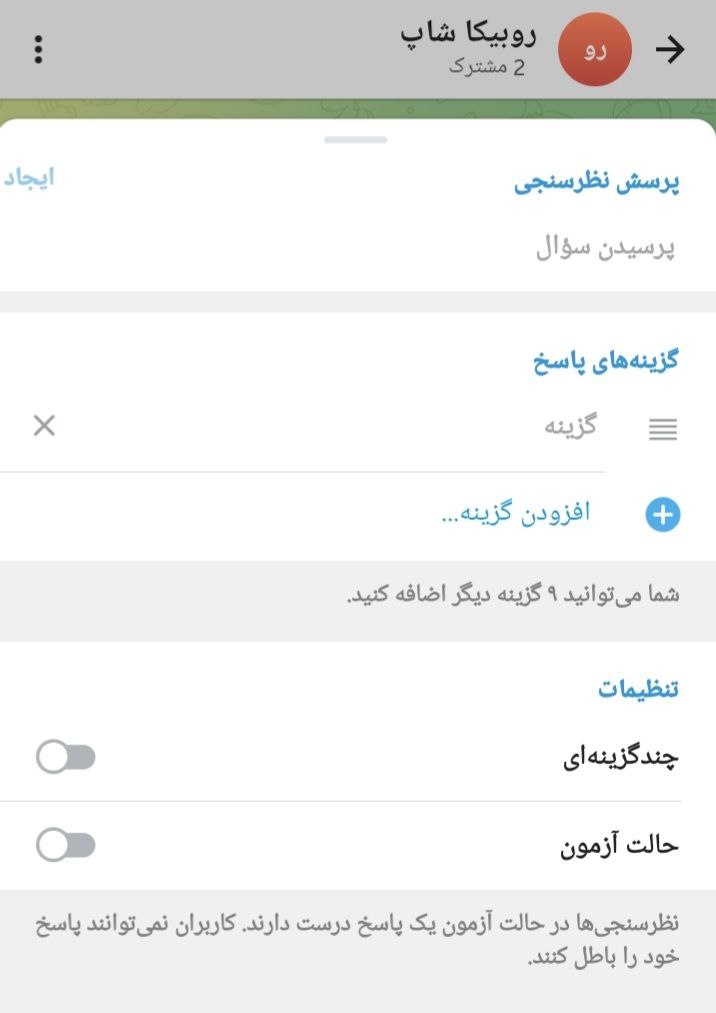The height and width of the screenshot is (1013, 716).
Task: Click the blue plus add-option icon
Action: [x=662, y=515]
